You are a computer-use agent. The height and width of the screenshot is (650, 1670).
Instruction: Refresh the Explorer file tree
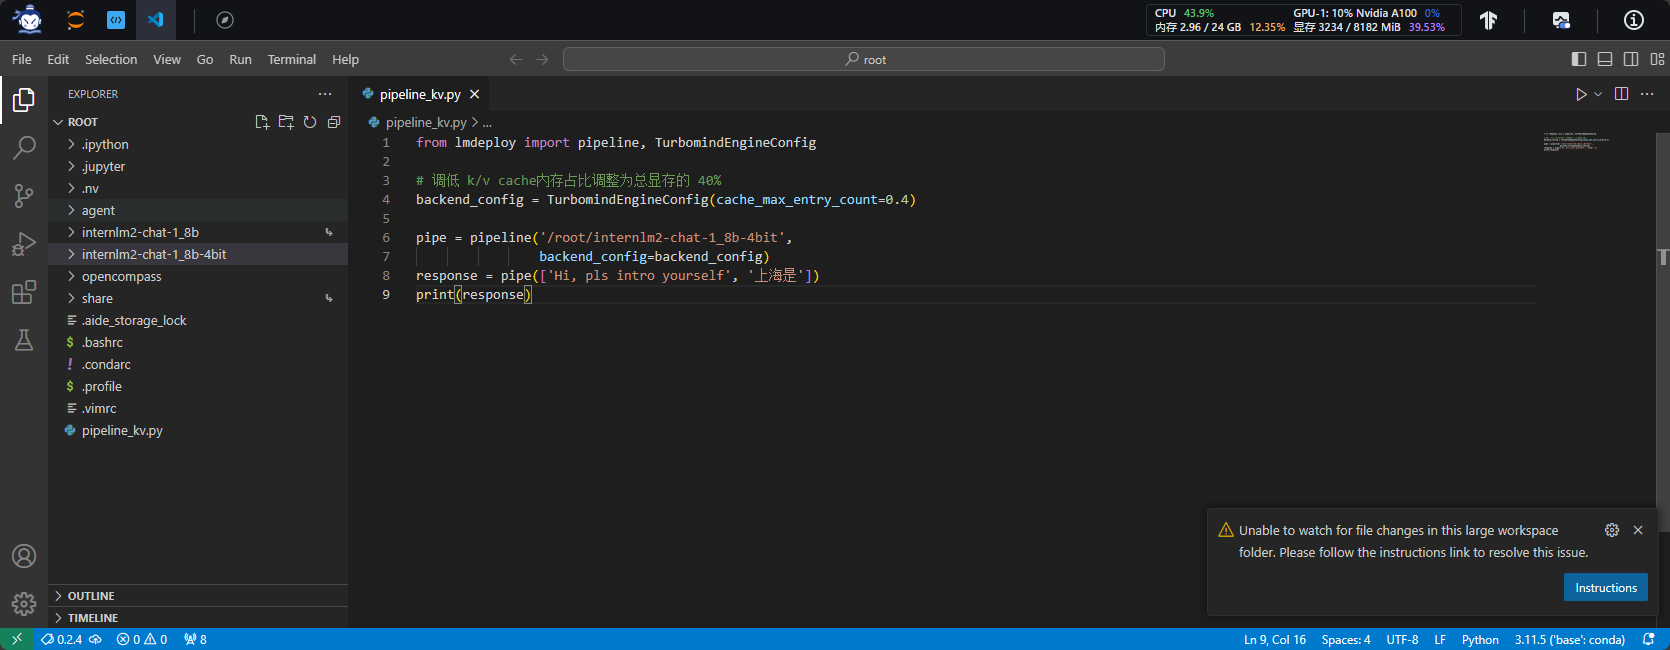[310, 122]
